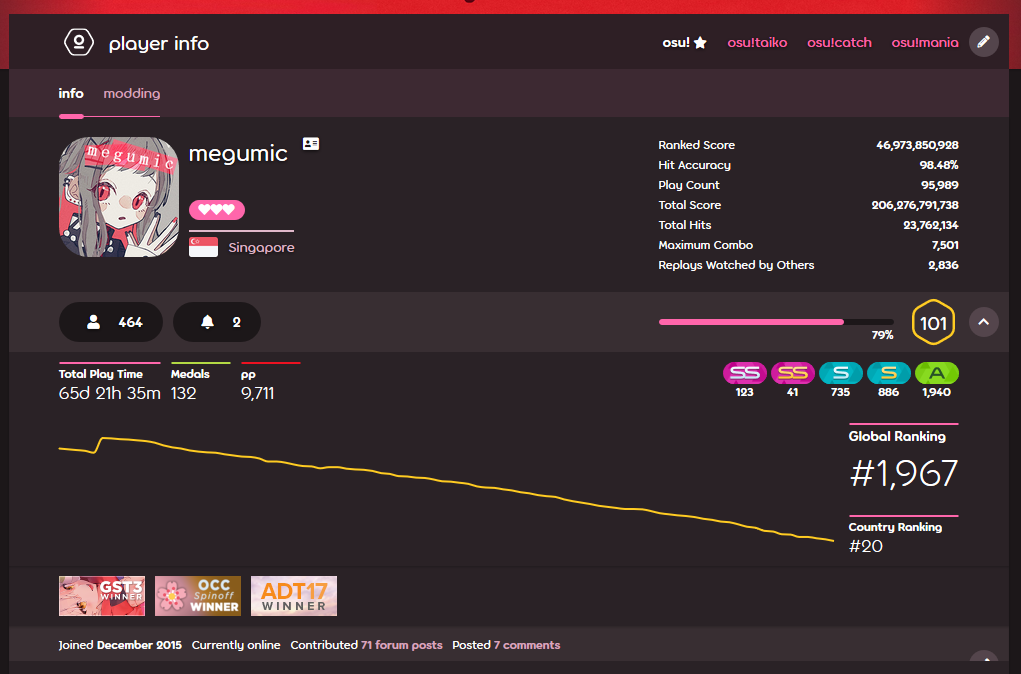Click the GST3 Winner badge
1021x674 pixels.
tap(102, 596)
